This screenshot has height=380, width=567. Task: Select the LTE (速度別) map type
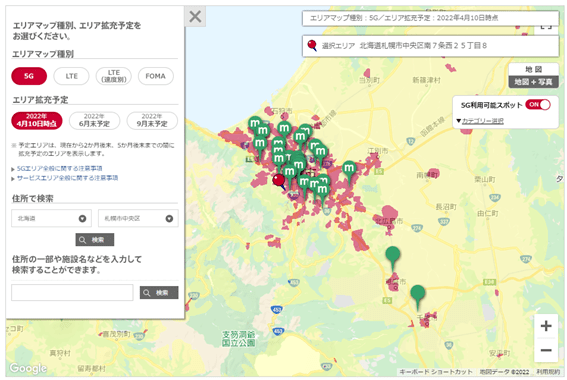pyautogui.click(x=114, y=76)
